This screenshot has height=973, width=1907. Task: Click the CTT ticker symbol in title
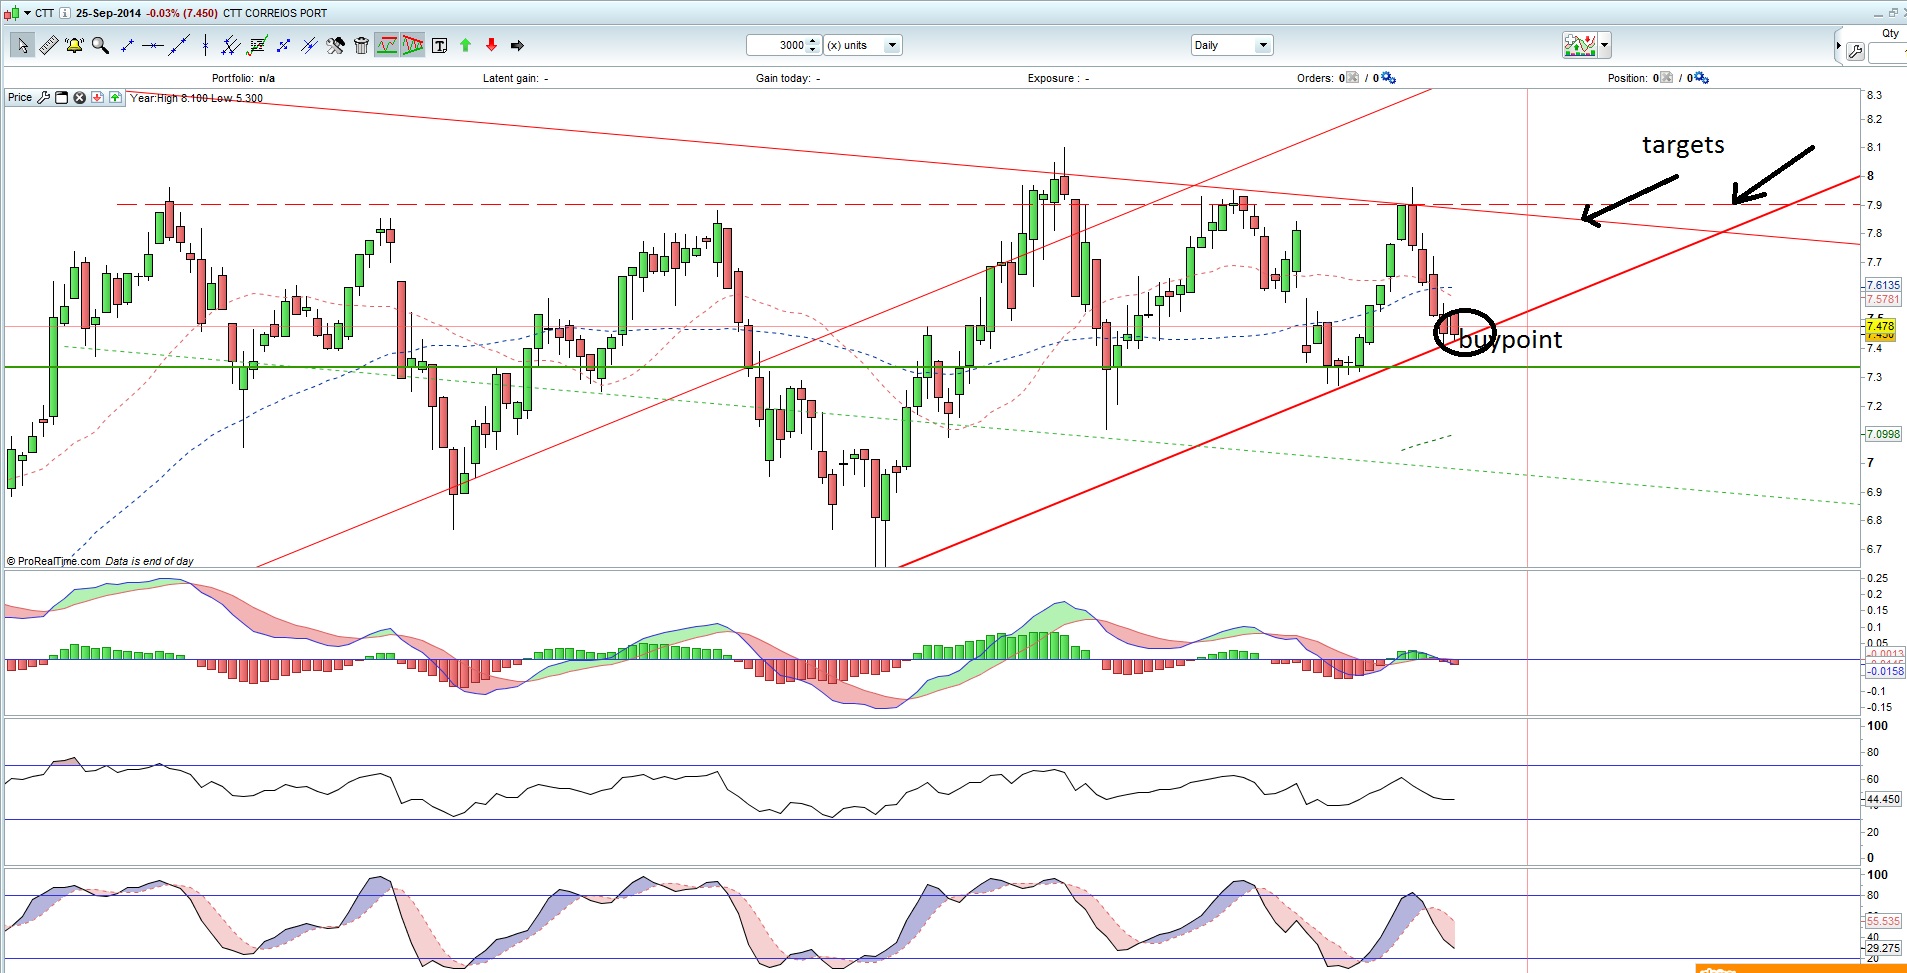point(45,13)
